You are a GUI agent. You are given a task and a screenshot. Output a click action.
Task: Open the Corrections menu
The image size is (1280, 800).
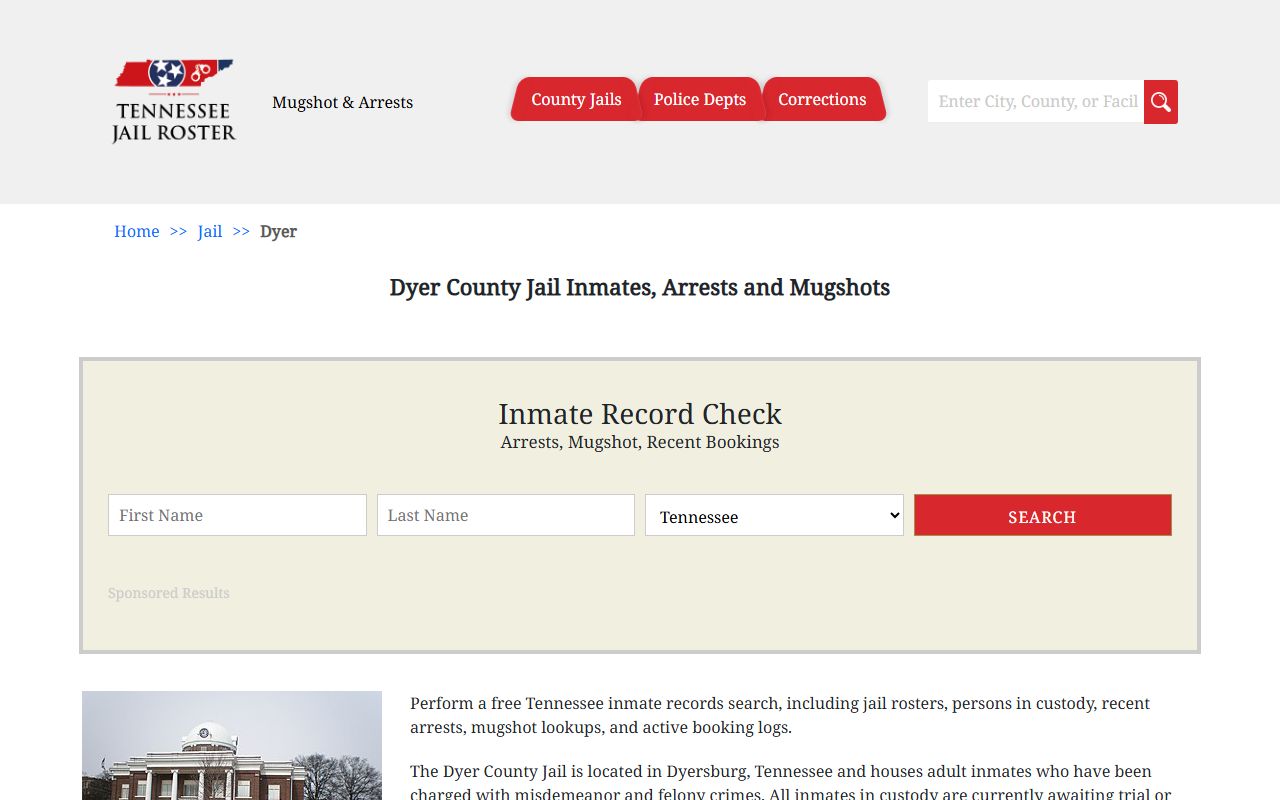point(822,99)
